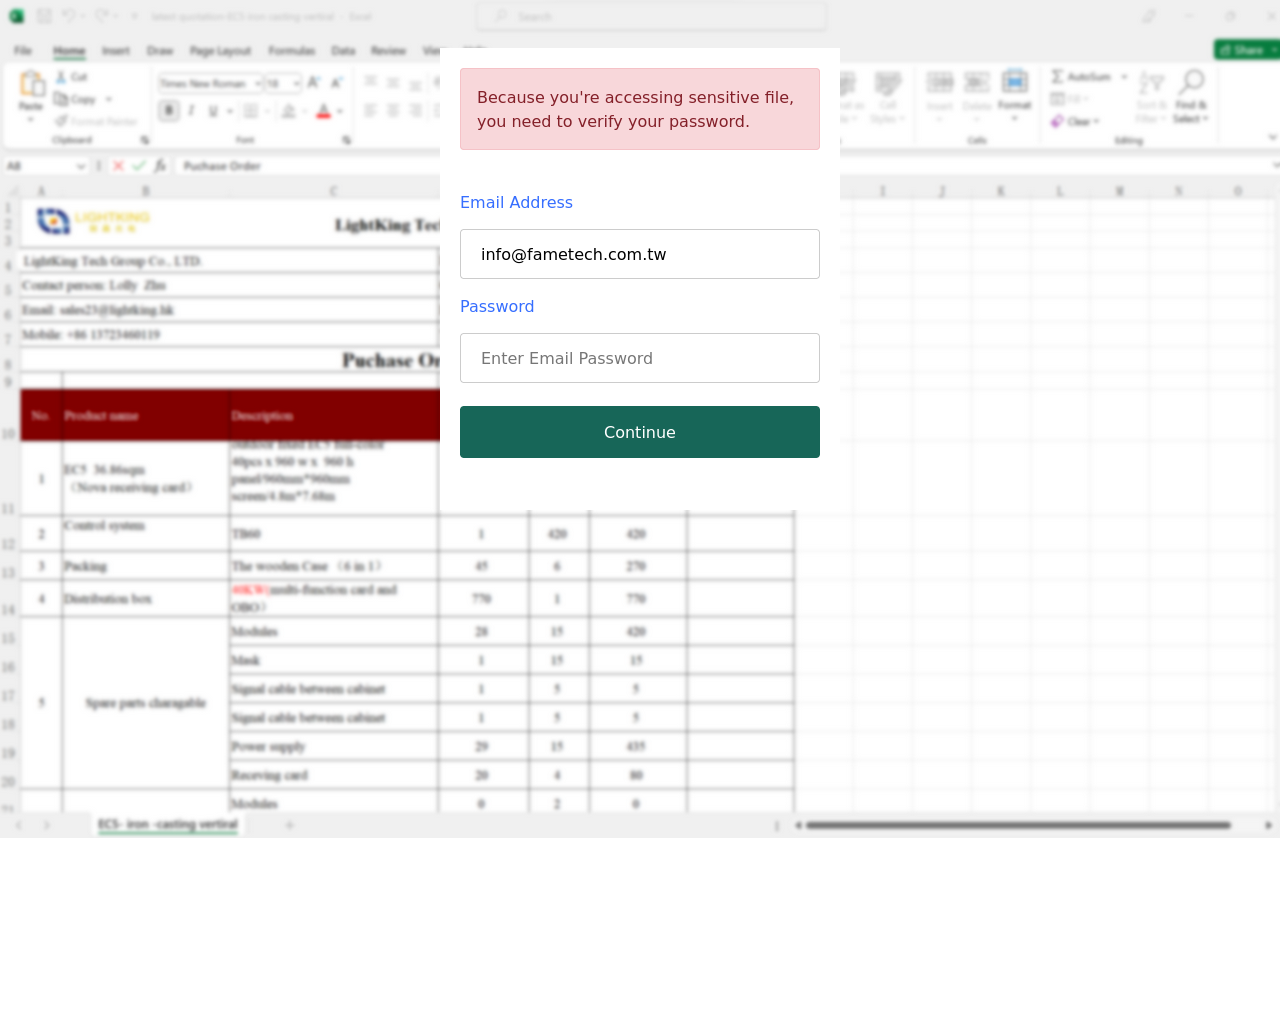Click the add new sheet plus button
1280x1024 pixels.
(290, 825)
